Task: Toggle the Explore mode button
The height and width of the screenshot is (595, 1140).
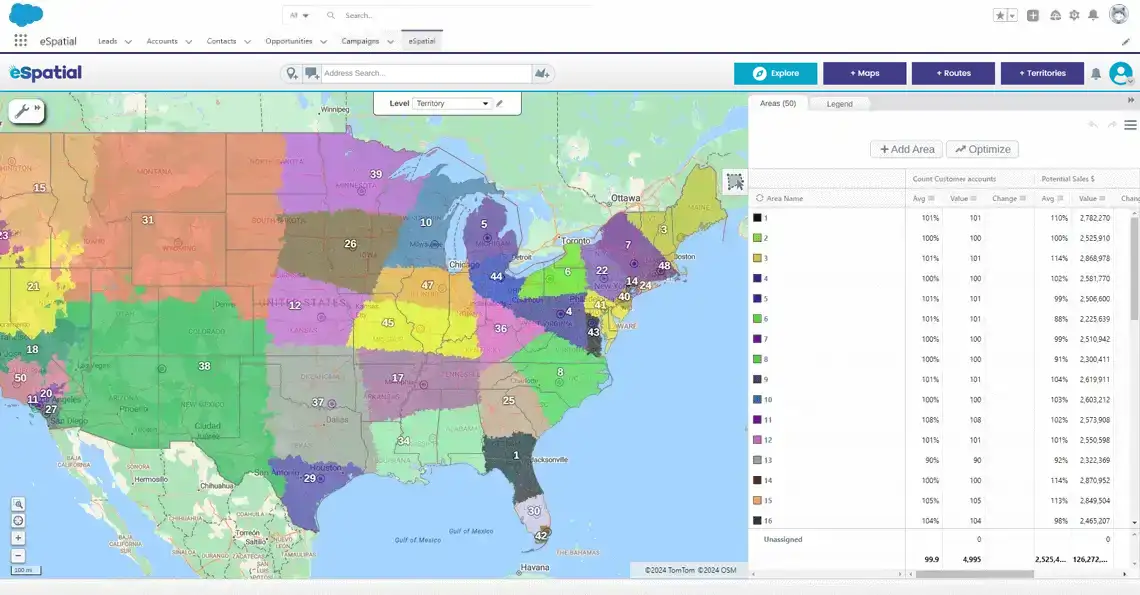Action: click(x=777, y=73)
